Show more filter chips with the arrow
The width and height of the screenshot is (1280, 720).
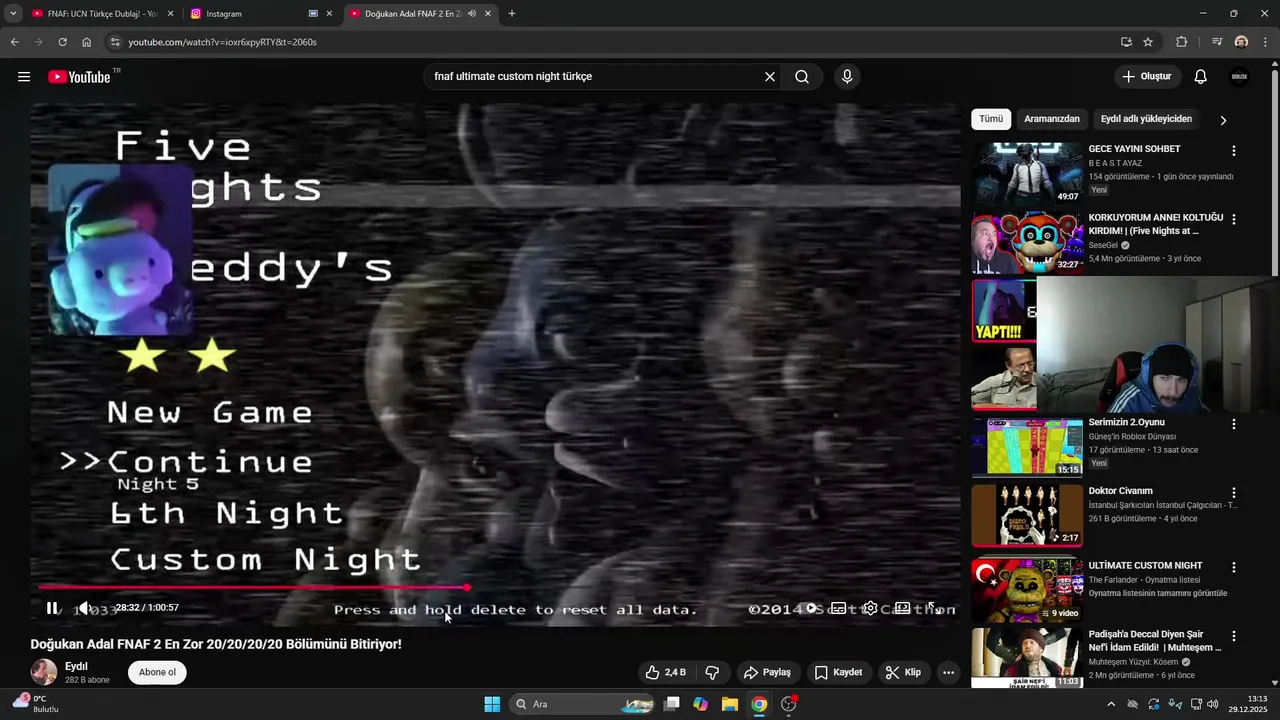coord(1223,120)
